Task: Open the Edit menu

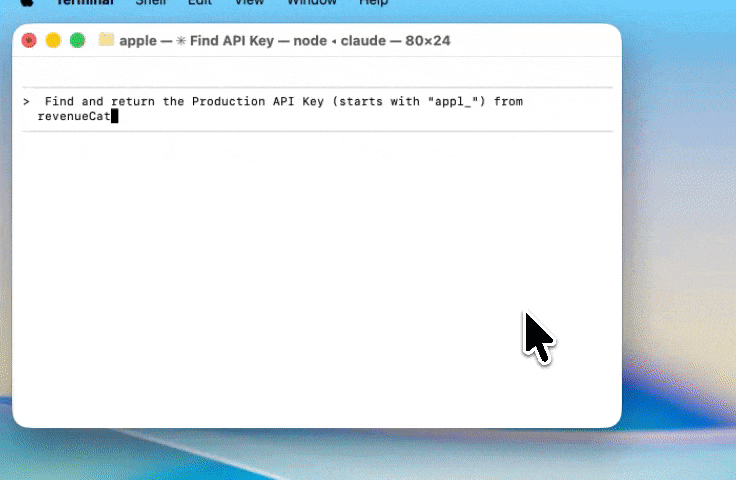Action: (x=200, y=3)
